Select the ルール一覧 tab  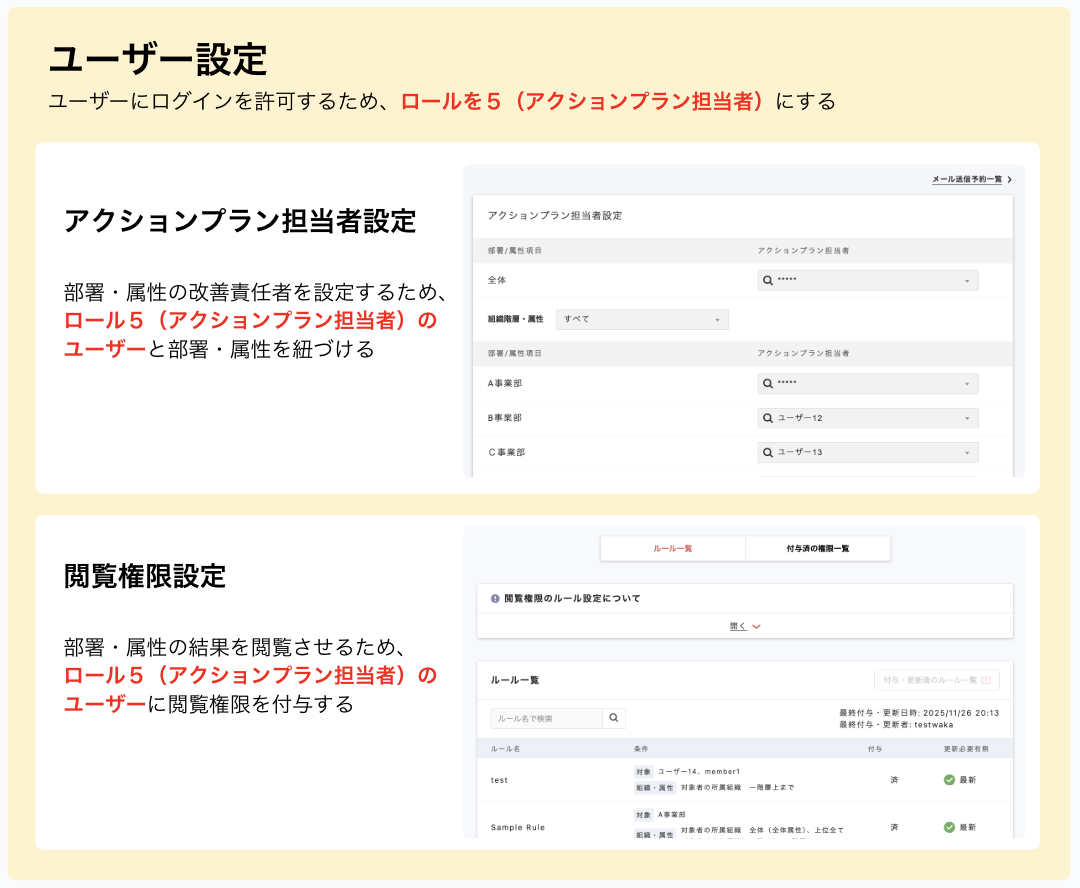coord(673,548)
